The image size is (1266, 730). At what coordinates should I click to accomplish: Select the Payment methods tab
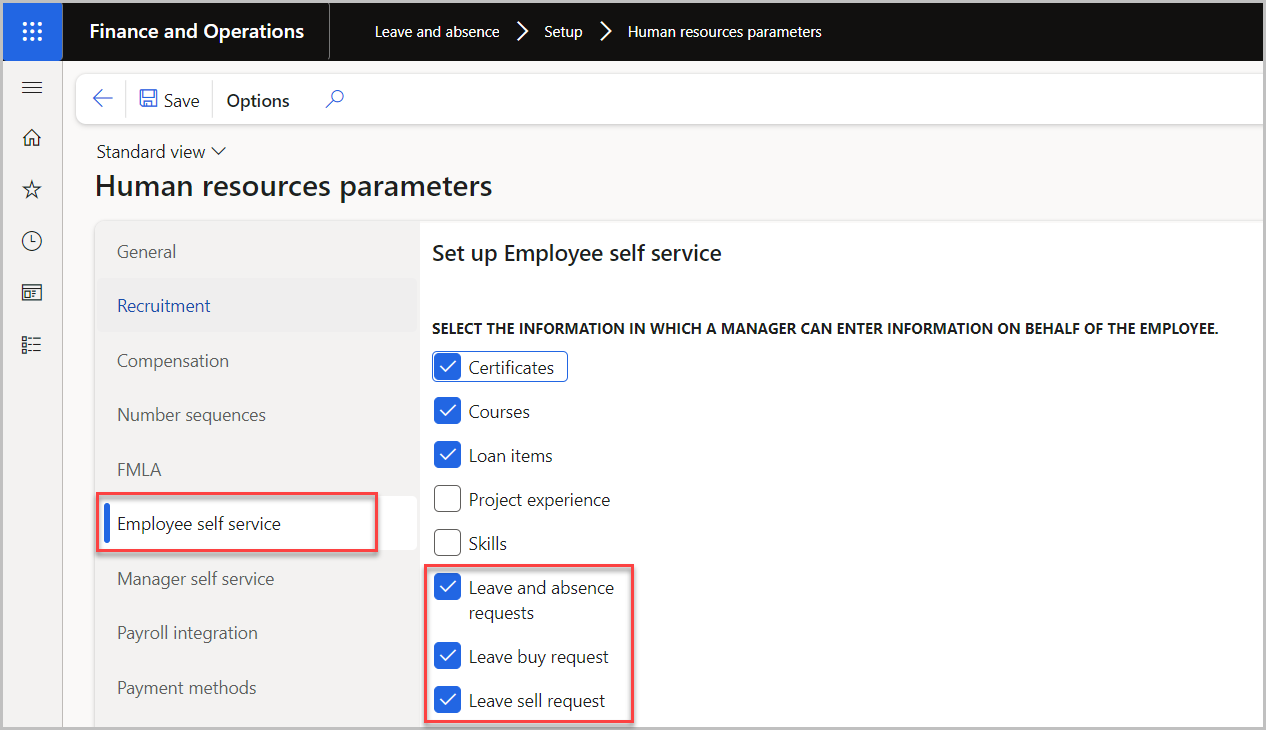pos(256,688)
